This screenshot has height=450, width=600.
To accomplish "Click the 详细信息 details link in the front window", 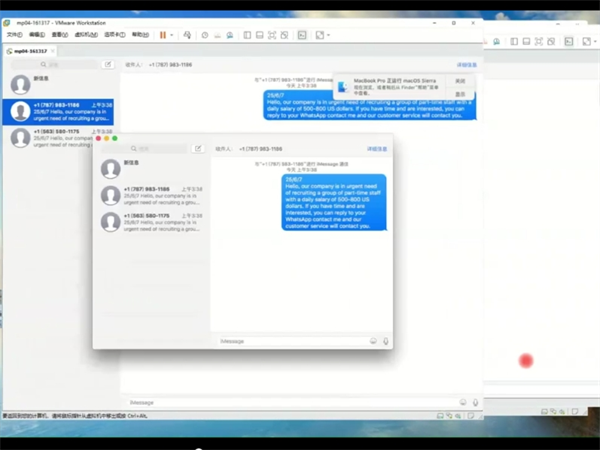I will point(378,148).
